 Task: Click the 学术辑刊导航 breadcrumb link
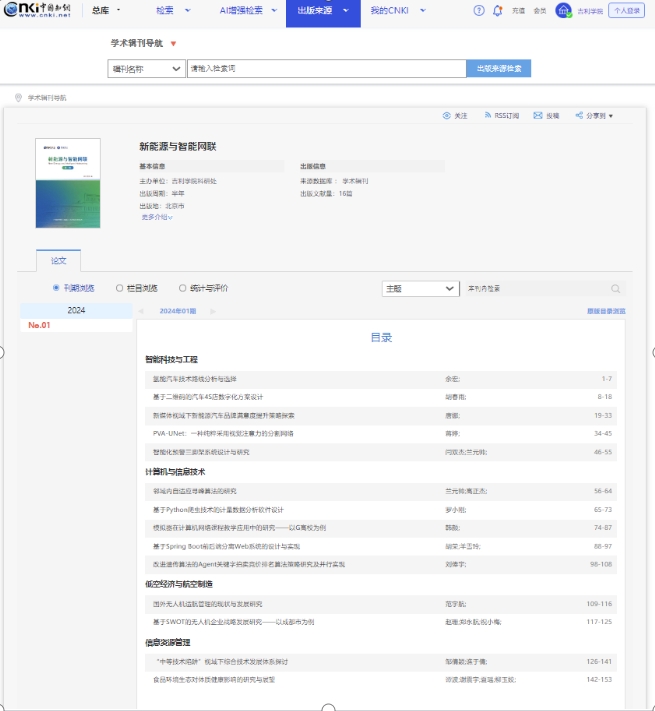point(47,97)
